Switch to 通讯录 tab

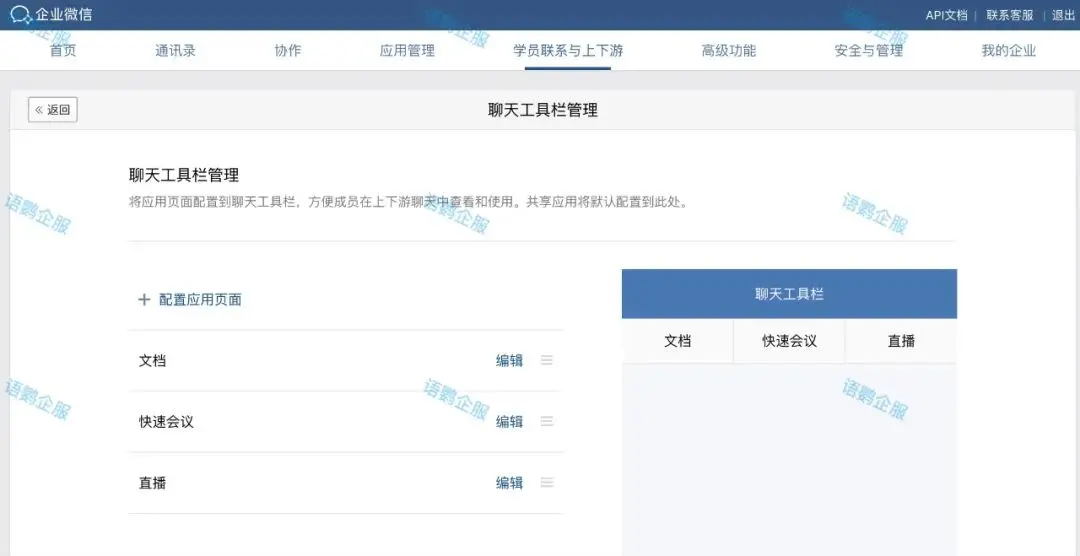(175, 51)
